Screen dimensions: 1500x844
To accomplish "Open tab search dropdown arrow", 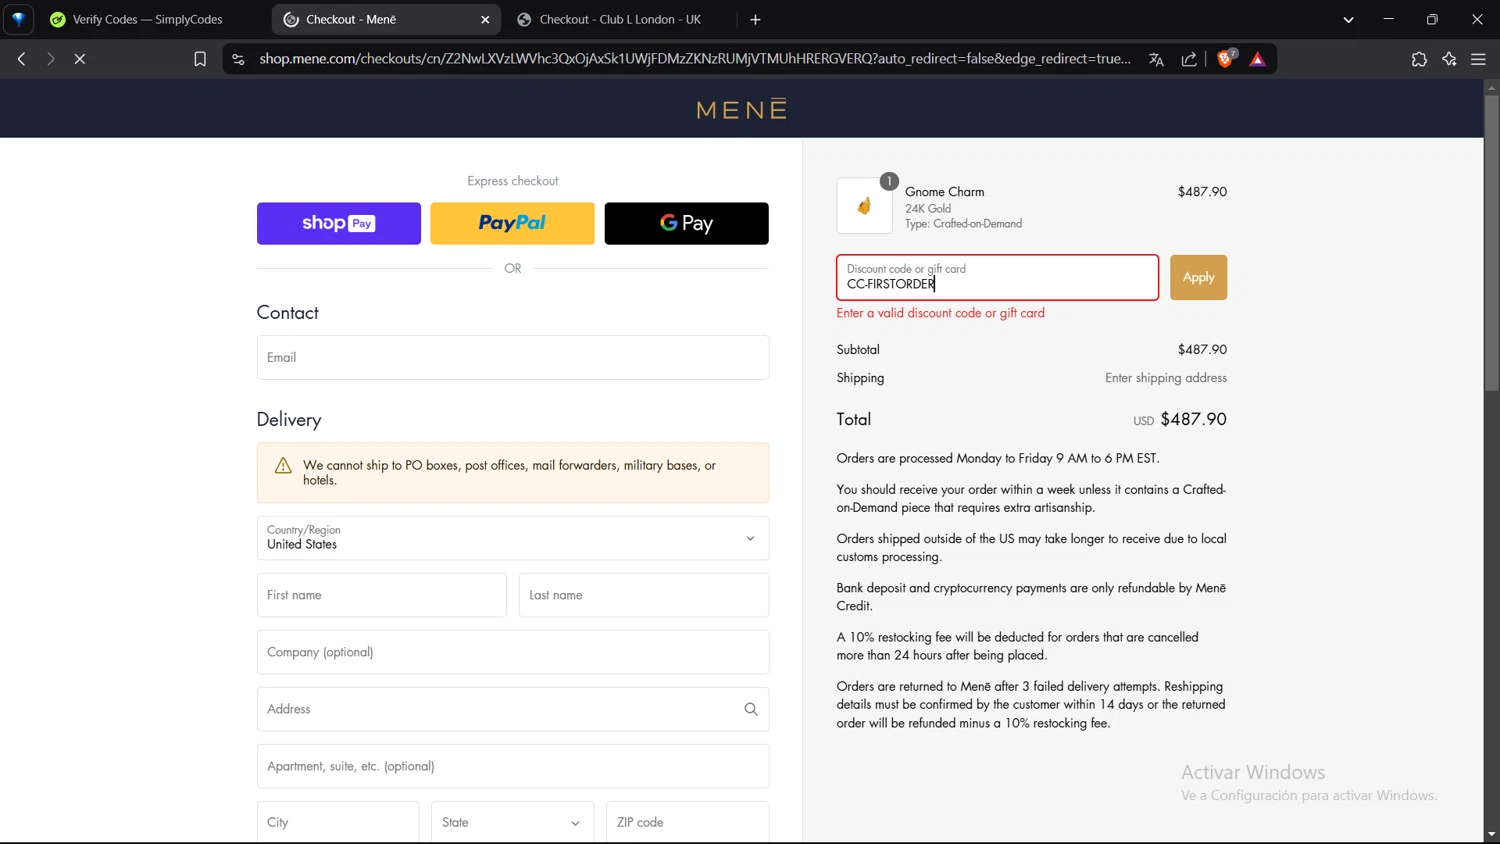I will tap(1348, 19).
